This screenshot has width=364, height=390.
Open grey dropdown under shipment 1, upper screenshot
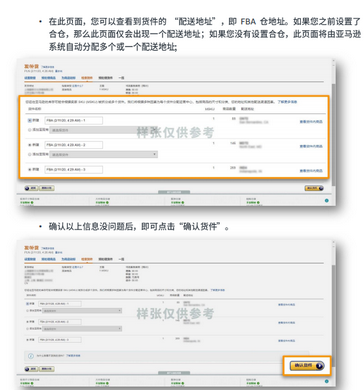104,130
